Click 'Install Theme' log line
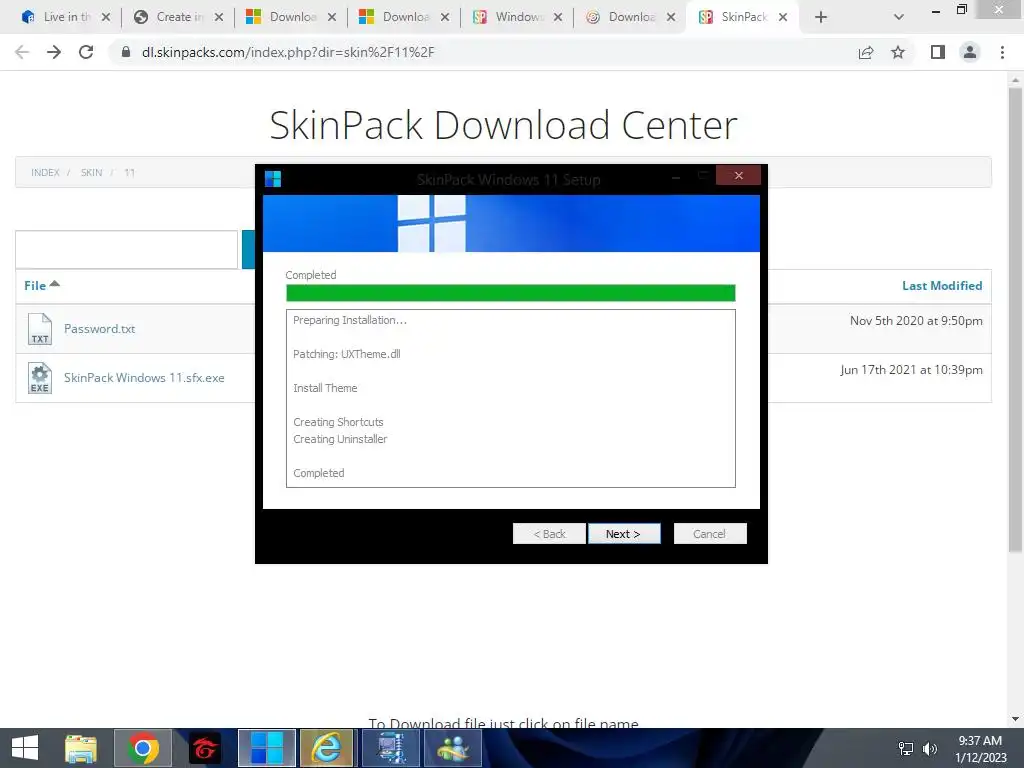Image resolution: width=1024 pixels, height=768 pixels. coord(325,388)
